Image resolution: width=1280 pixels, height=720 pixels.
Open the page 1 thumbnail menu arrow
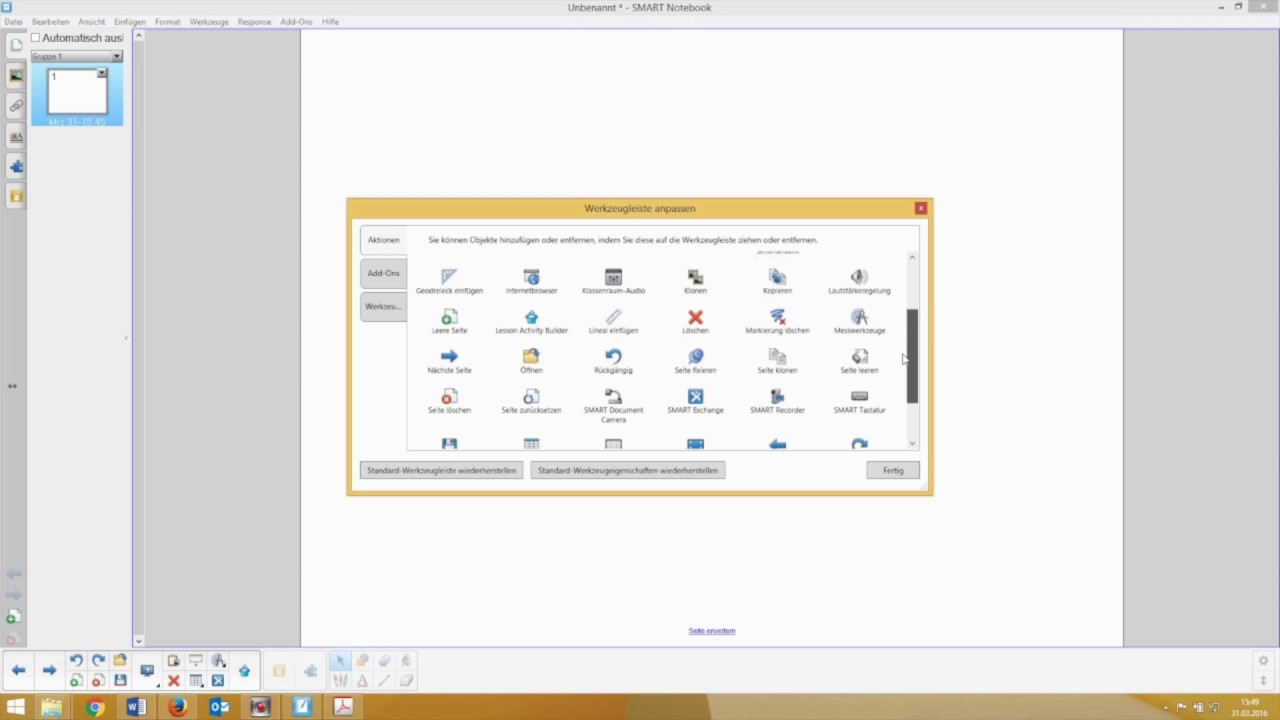101,73
